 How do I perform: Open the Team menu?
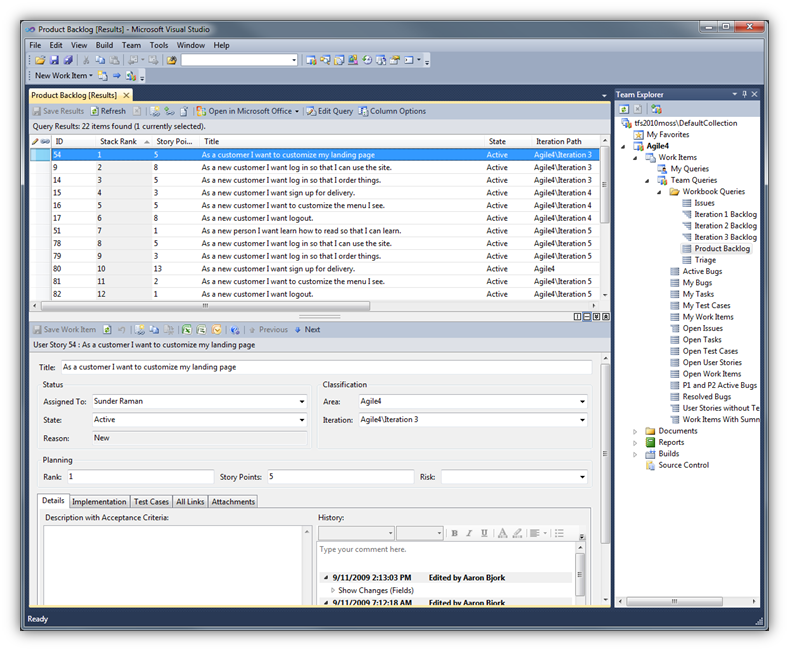(x=131, y=45)
